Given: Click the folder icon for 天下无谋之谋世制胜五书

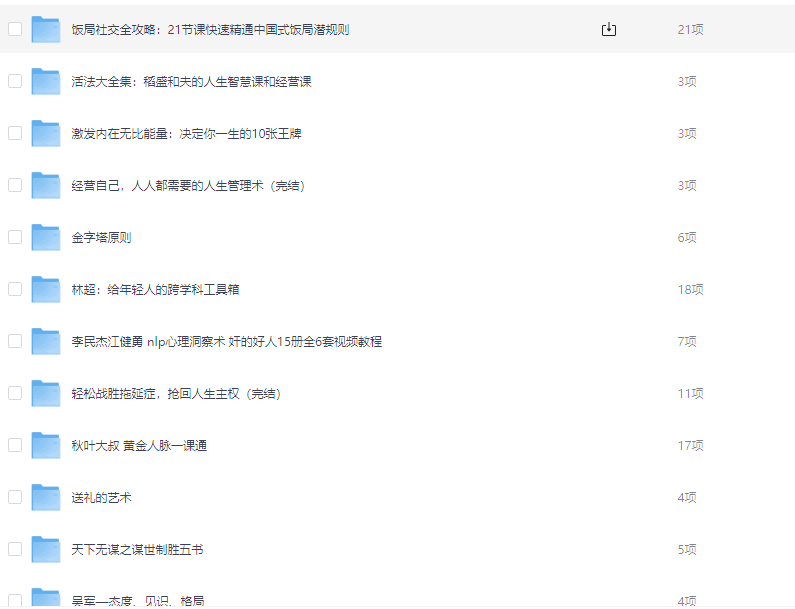Looking at the screenshot, I should click(46, 550).
